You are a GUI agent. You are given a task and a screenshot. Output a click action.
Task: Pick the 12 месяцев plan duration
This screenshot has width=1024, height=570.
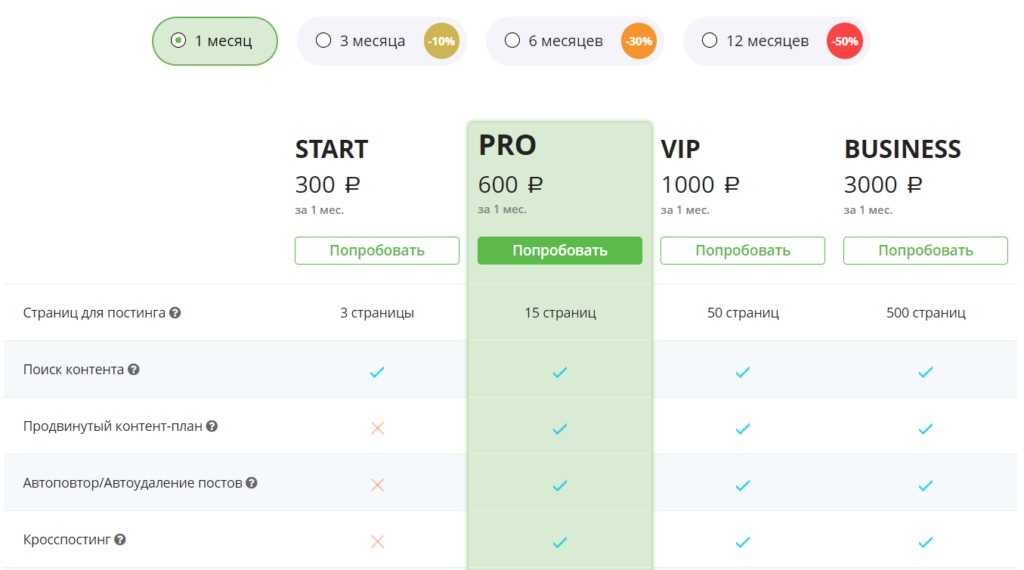pos(756,41)
